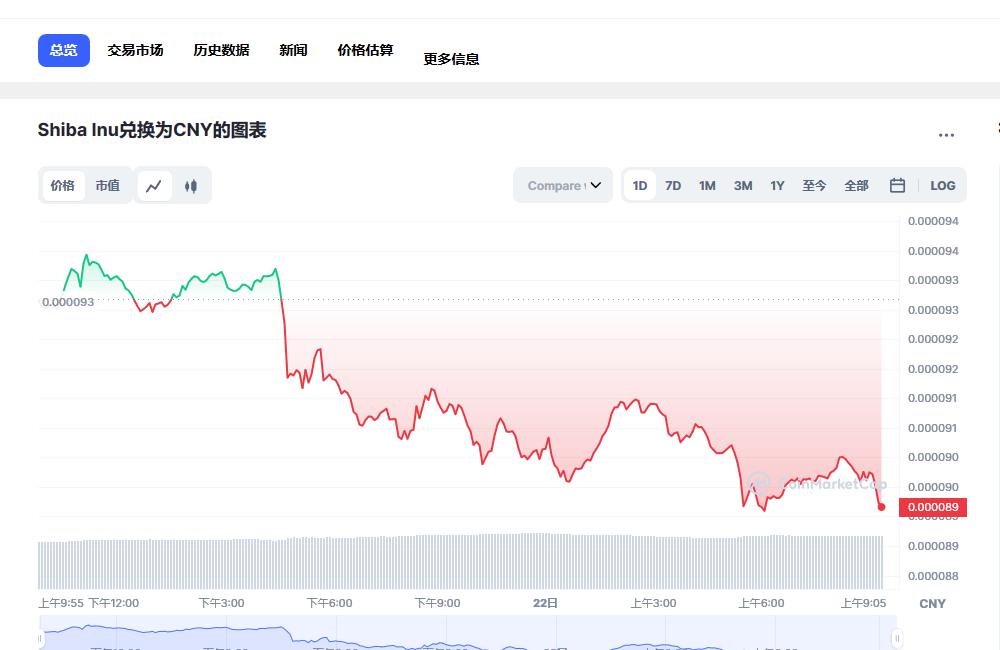The height and width of the screenshot is (650, 1000).
Task: Switch the chart to 市值
Action: tap(108, 186)
